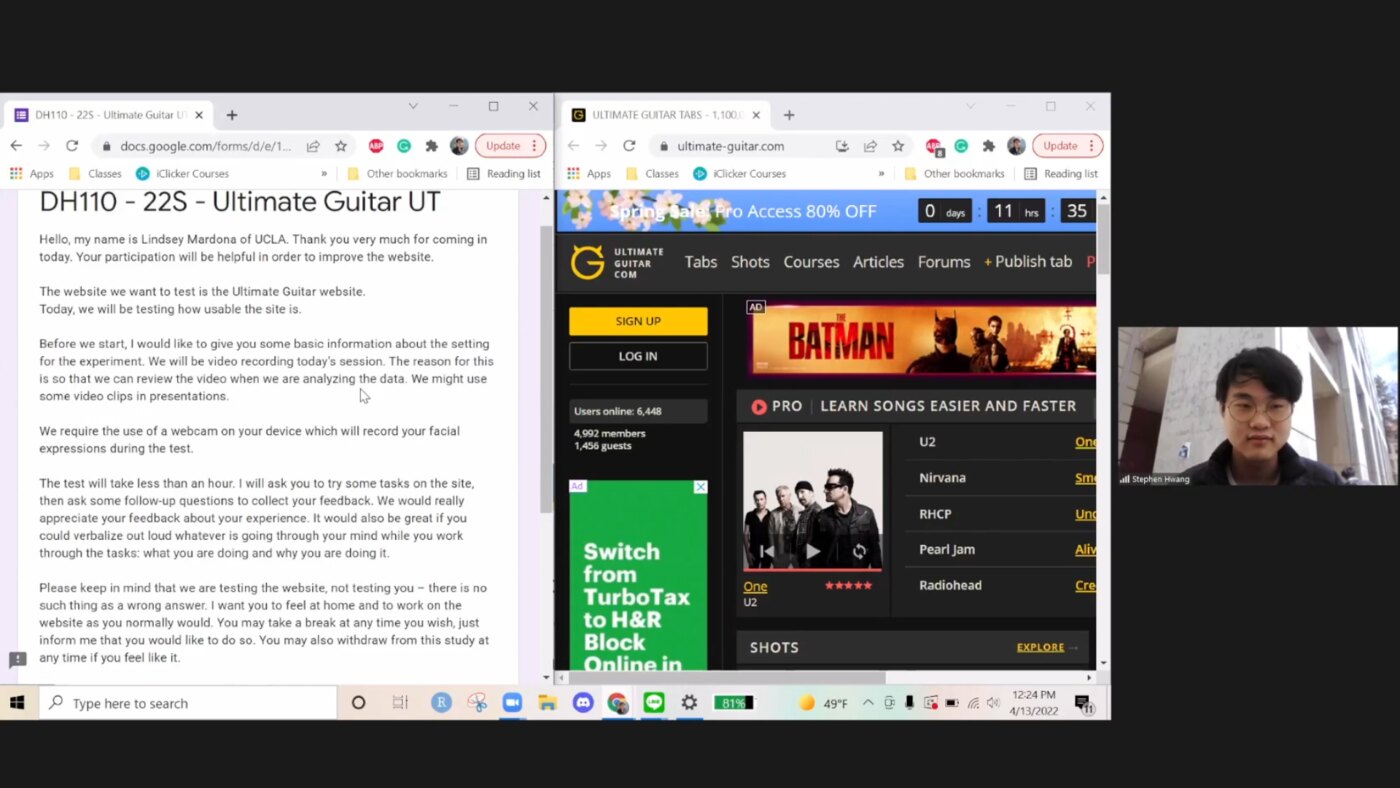Open Chrome menu dots in Ultimate Guitar window

(x=1091, y=146)
